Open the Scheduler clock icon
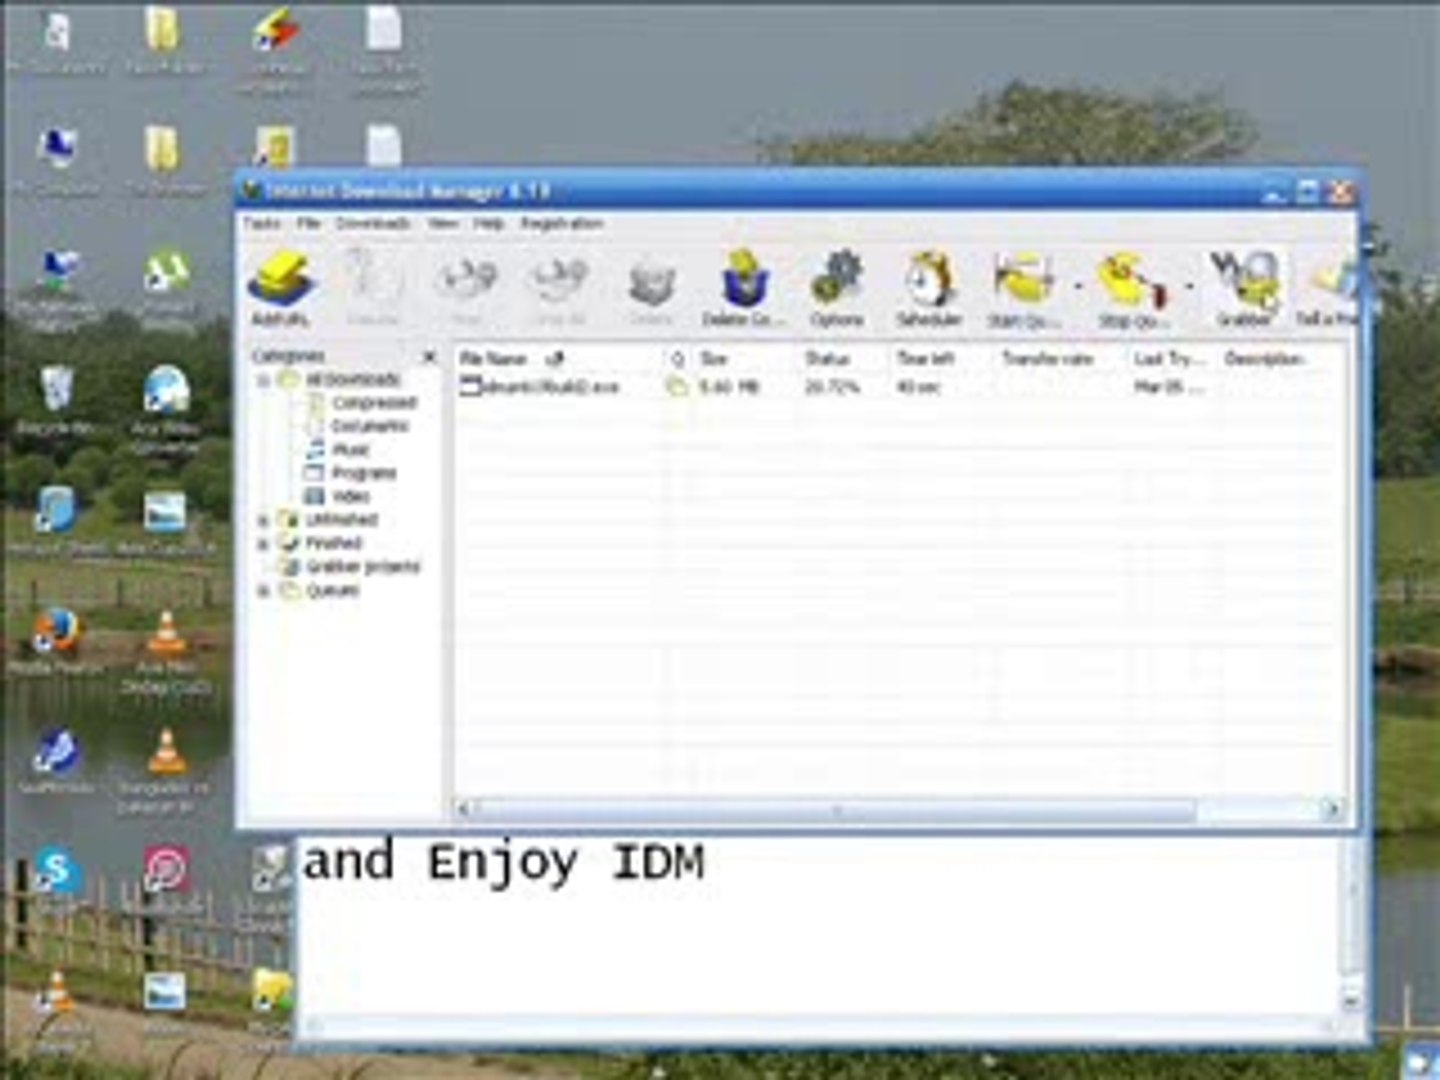Image resolution: width=1440 pixels, height=1080 pixels. coord(929,289)
